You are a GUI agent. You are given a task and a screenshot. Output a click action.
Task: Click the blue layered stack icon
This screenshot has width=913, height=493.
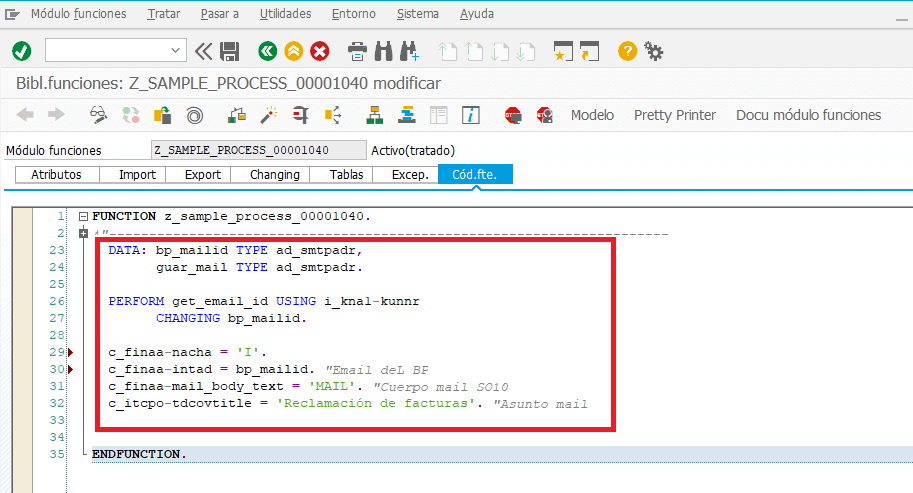406,115
